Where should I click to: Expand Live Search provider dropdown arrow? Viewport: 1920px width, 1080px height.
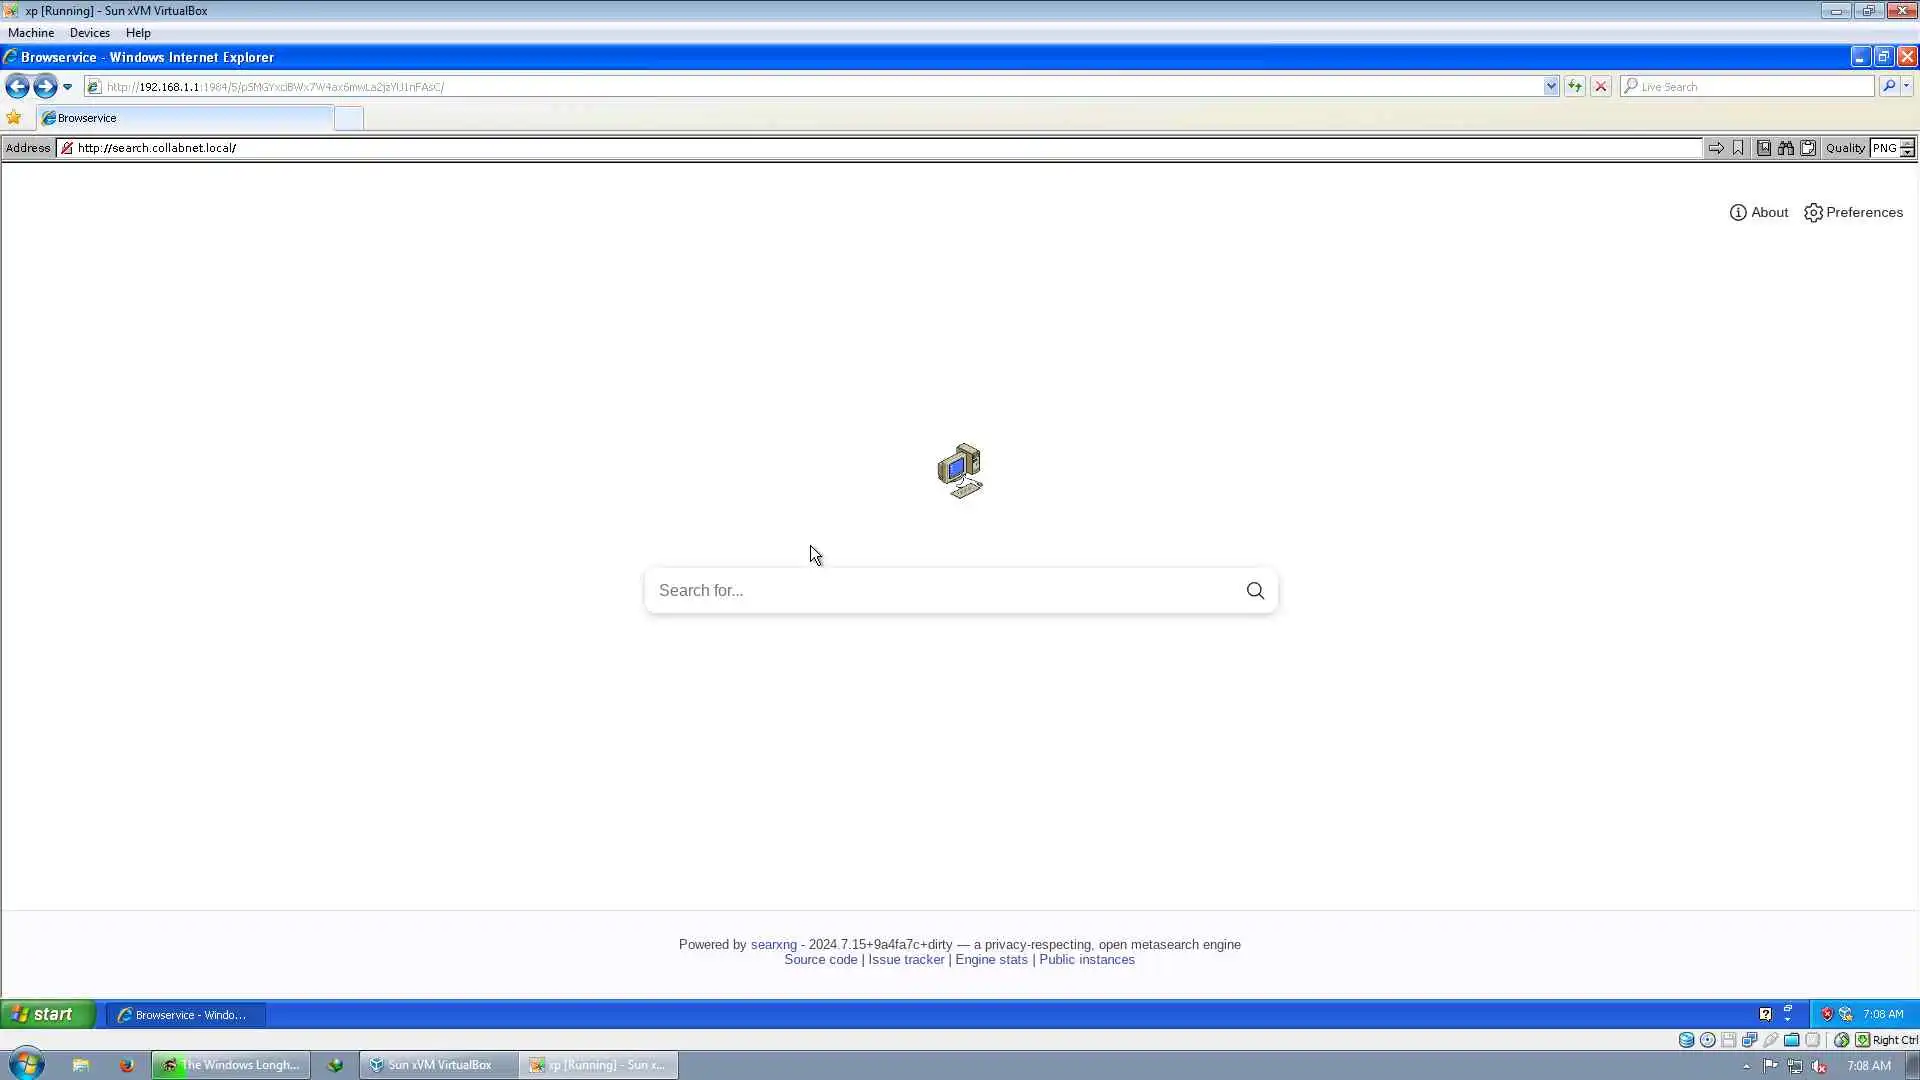point(1907,87)
